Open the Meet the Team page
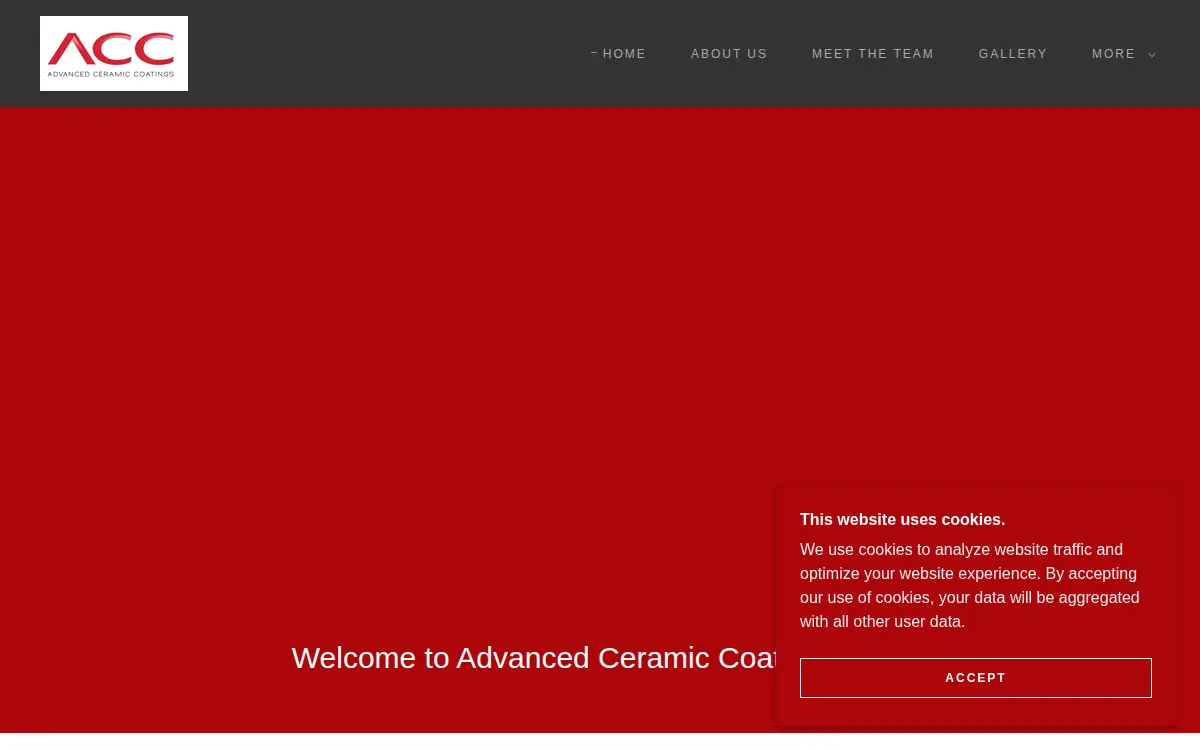The height and width of the screenshot is (750, 1200). pyautogui.click(x=873, y=54)
